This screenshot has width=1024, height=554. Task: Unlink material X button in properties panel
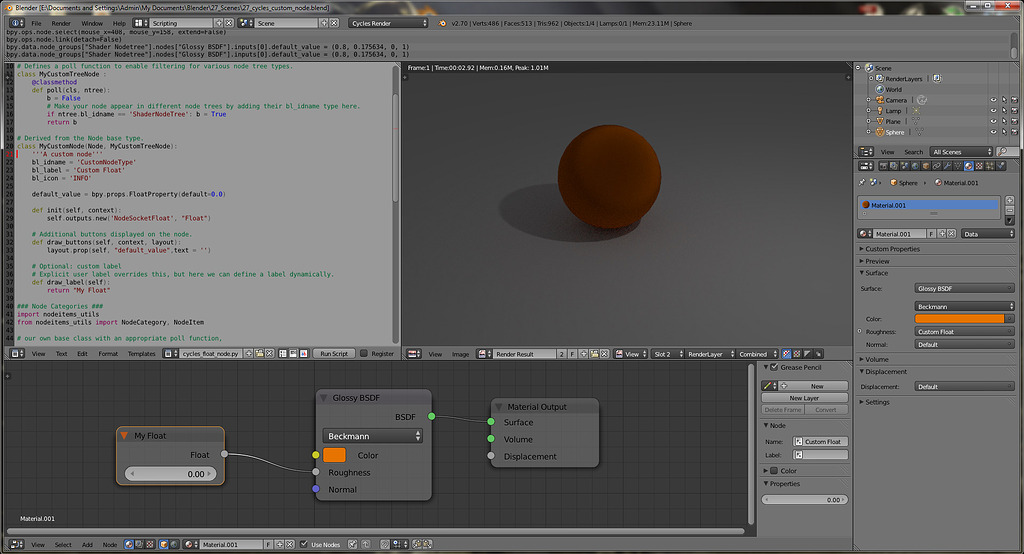[x=952, y=233]
